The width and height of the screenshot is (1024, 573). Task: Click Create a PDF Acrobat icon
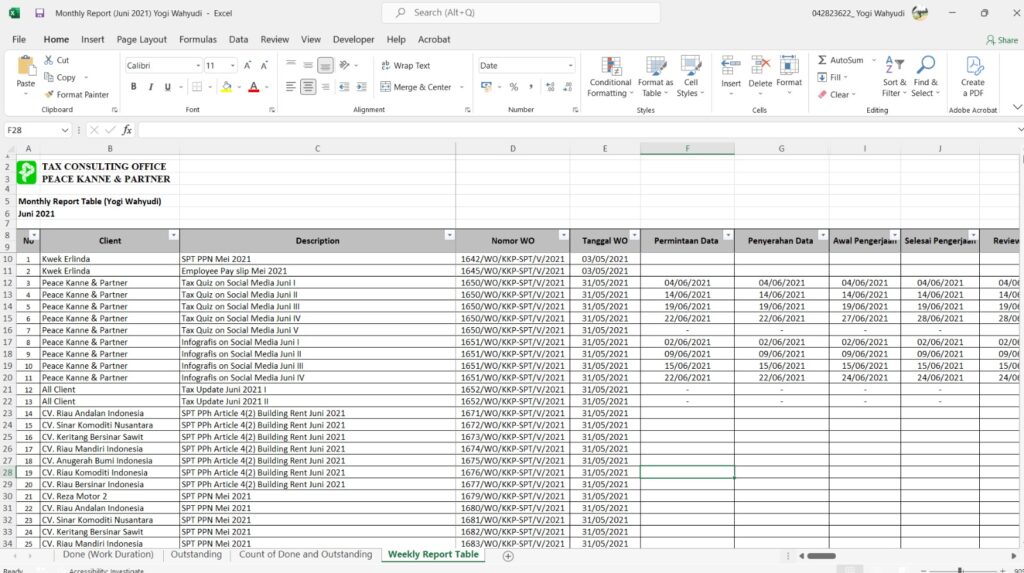point(973,76)
